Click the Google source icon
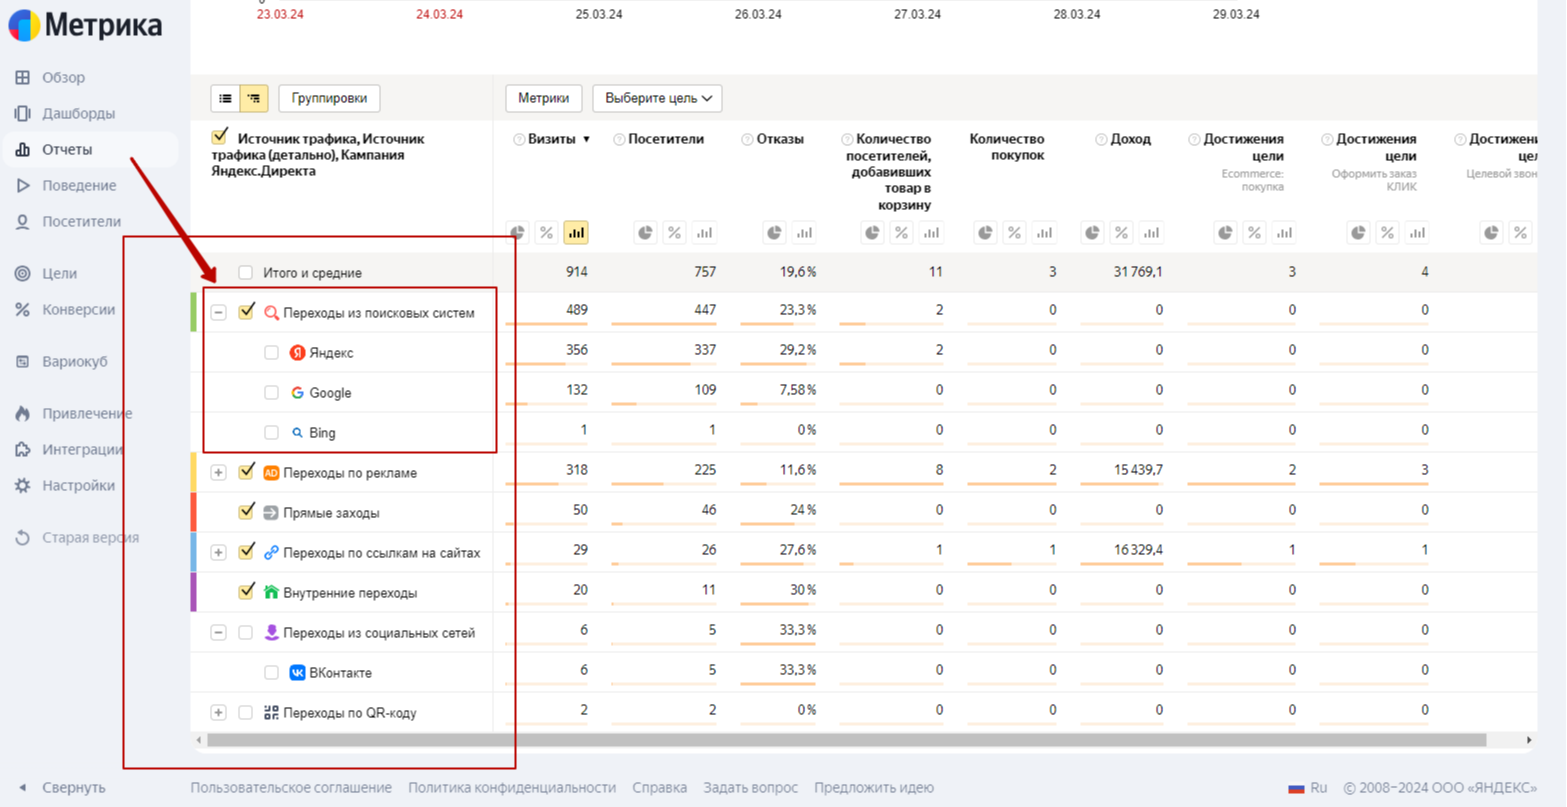Screen dimensions: 1567x807 tap(297, 393)
